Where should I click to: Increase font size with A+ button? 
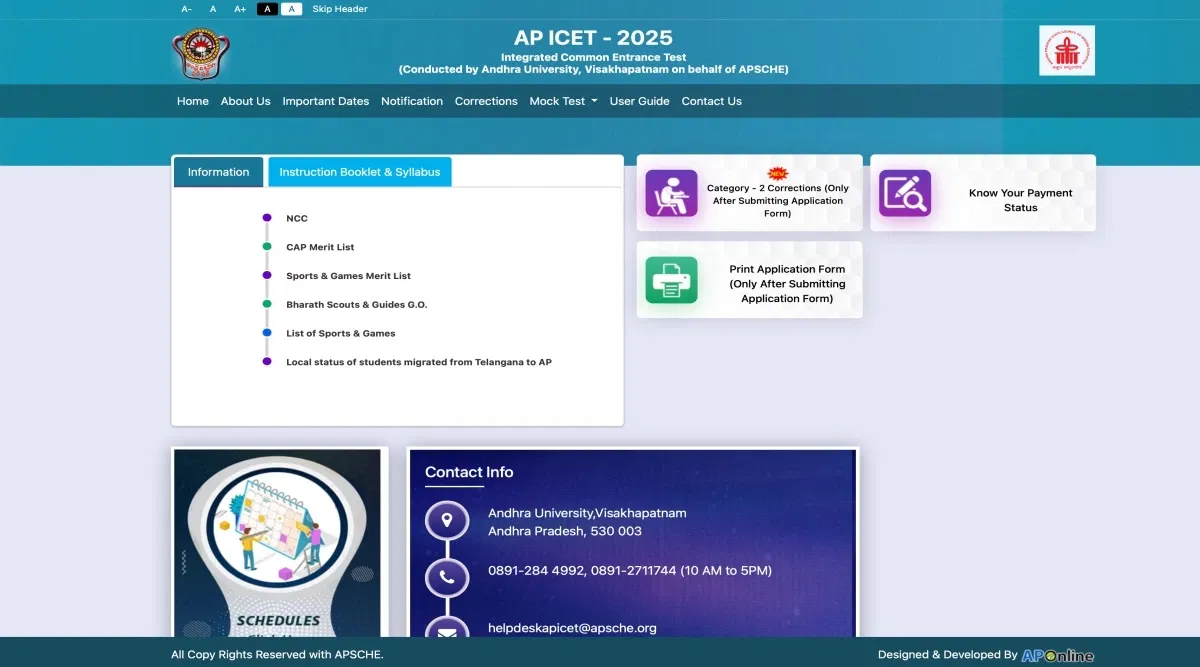pyautogui.click(x=240, y=9)
